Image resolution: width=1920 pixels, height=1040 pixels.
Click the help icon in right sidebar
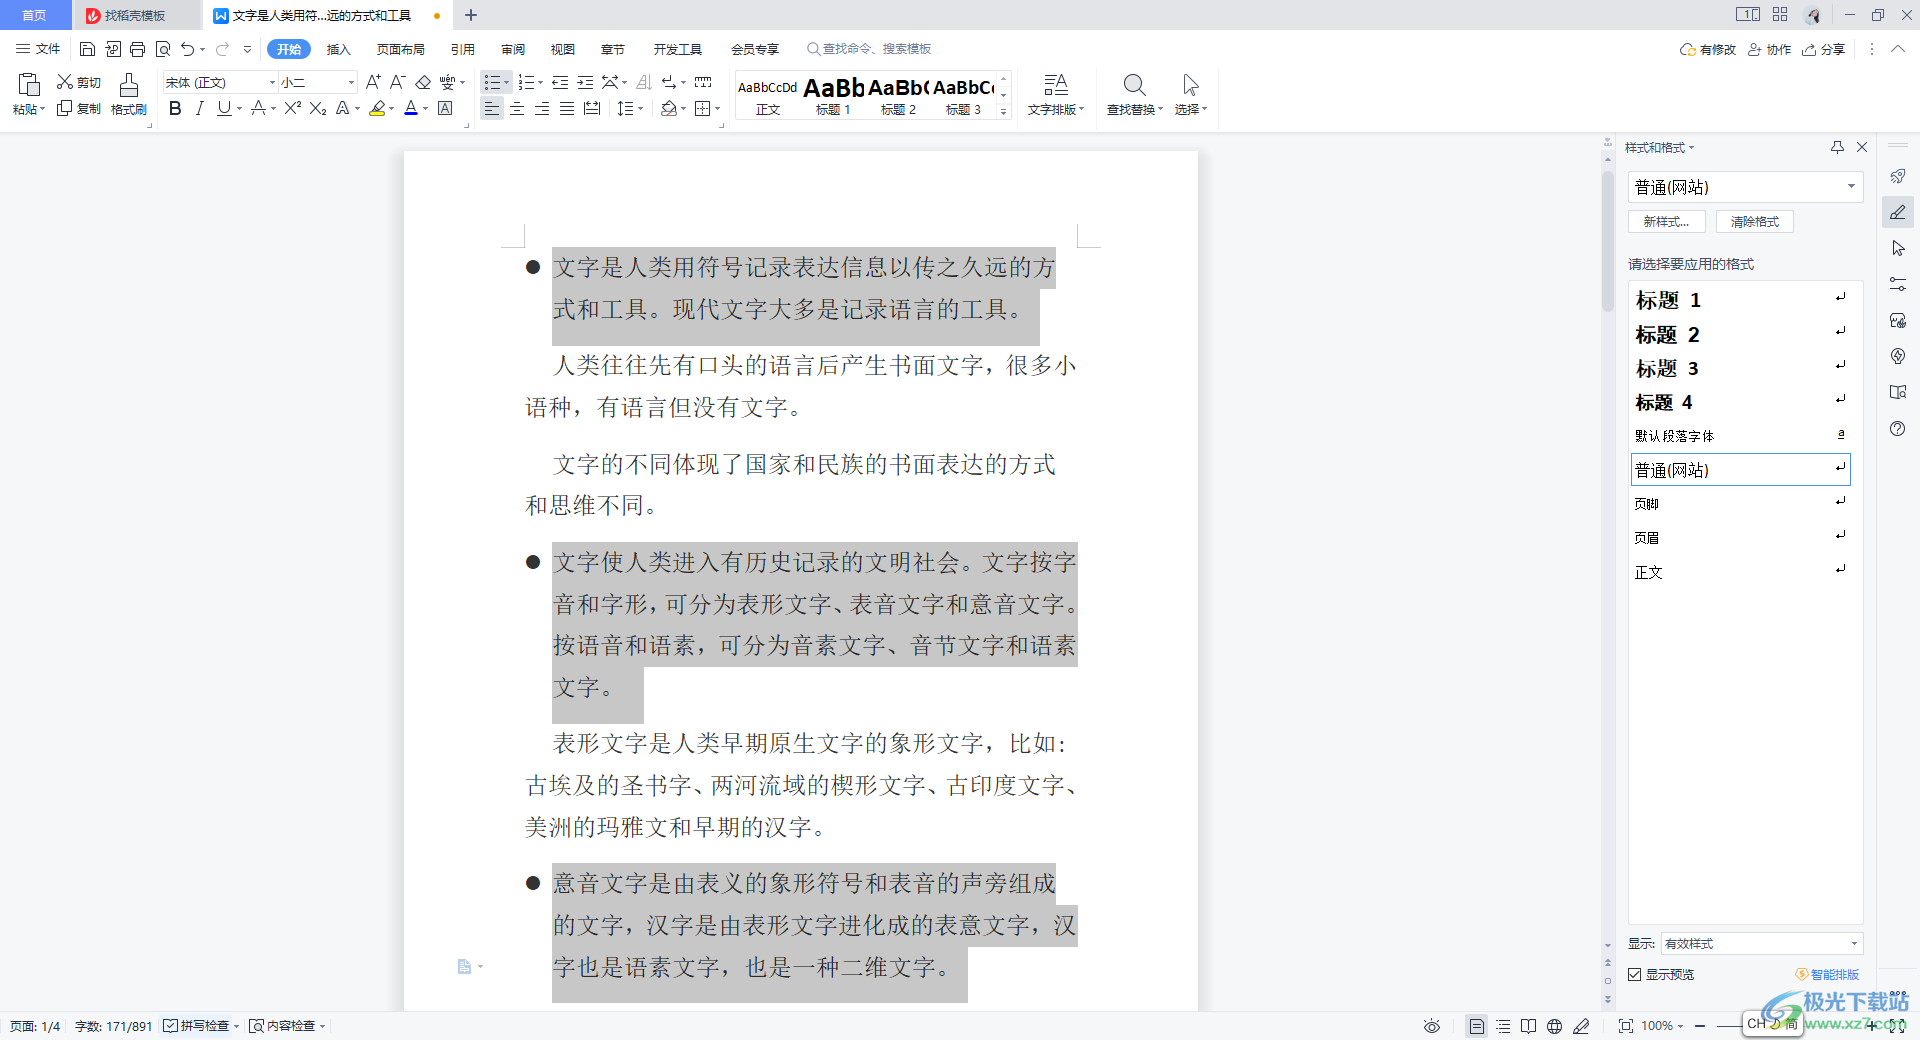click(1898, 428)
